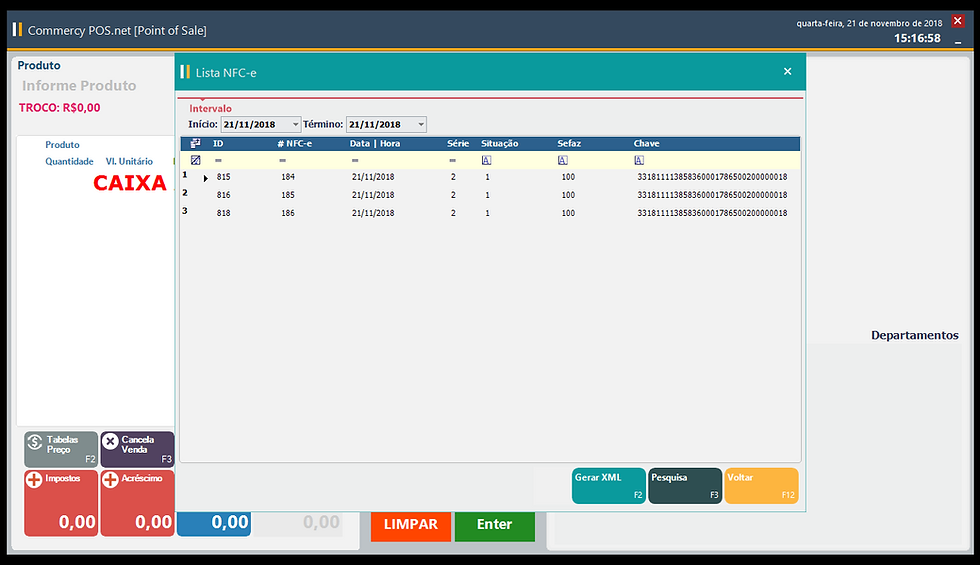Click row number 2 indicator
Image resolution: width=980 pixels, height=565 pixels.
tap(185, 193)
